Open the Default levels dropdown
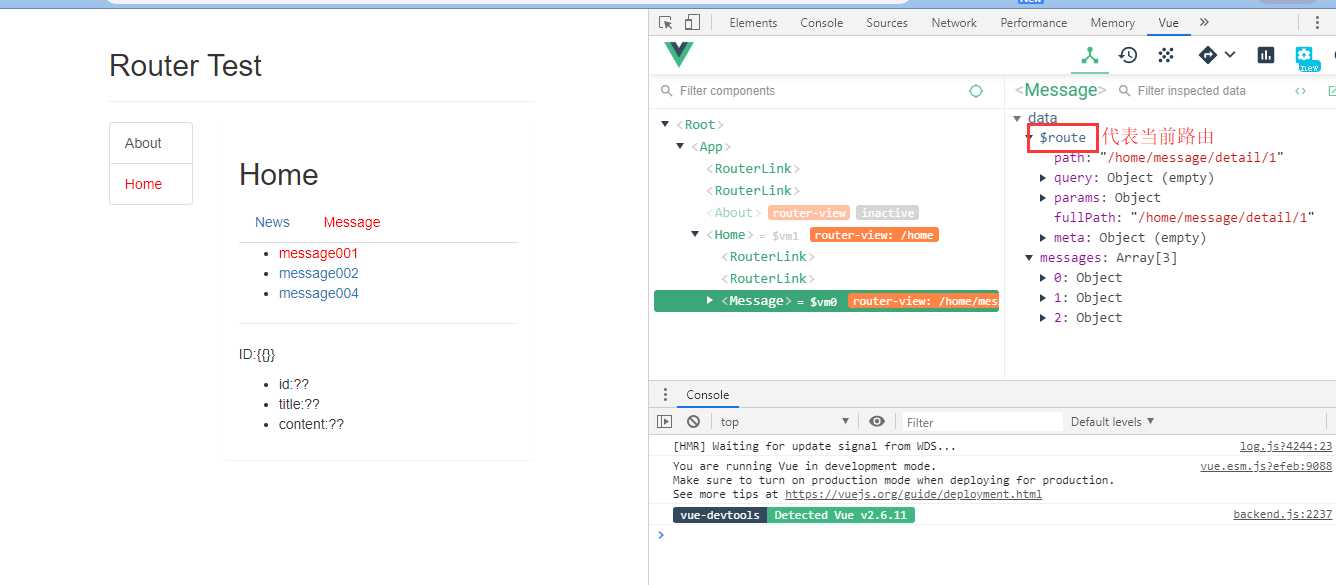Viewport: 1336px width, 585px height. click(1112, 422)
